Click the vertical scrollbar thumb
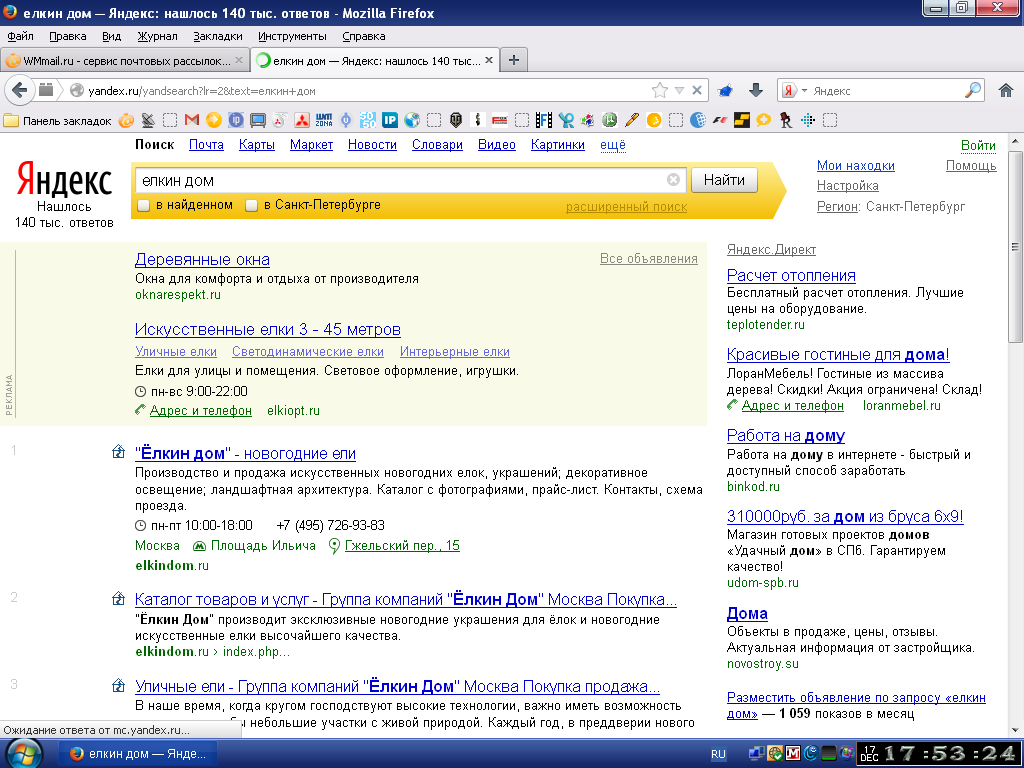This screenshot has width=1024, height=768. click(1015, 247)
